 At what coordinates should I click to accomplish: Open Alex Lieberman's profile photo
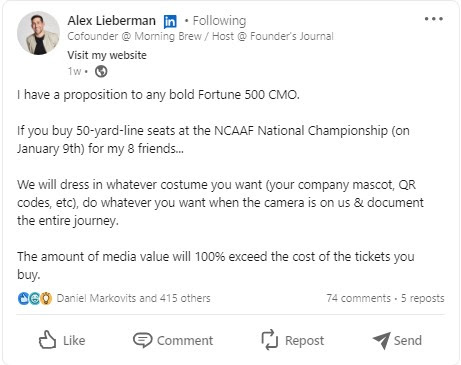pyautogui.click(x=38, y=33)
